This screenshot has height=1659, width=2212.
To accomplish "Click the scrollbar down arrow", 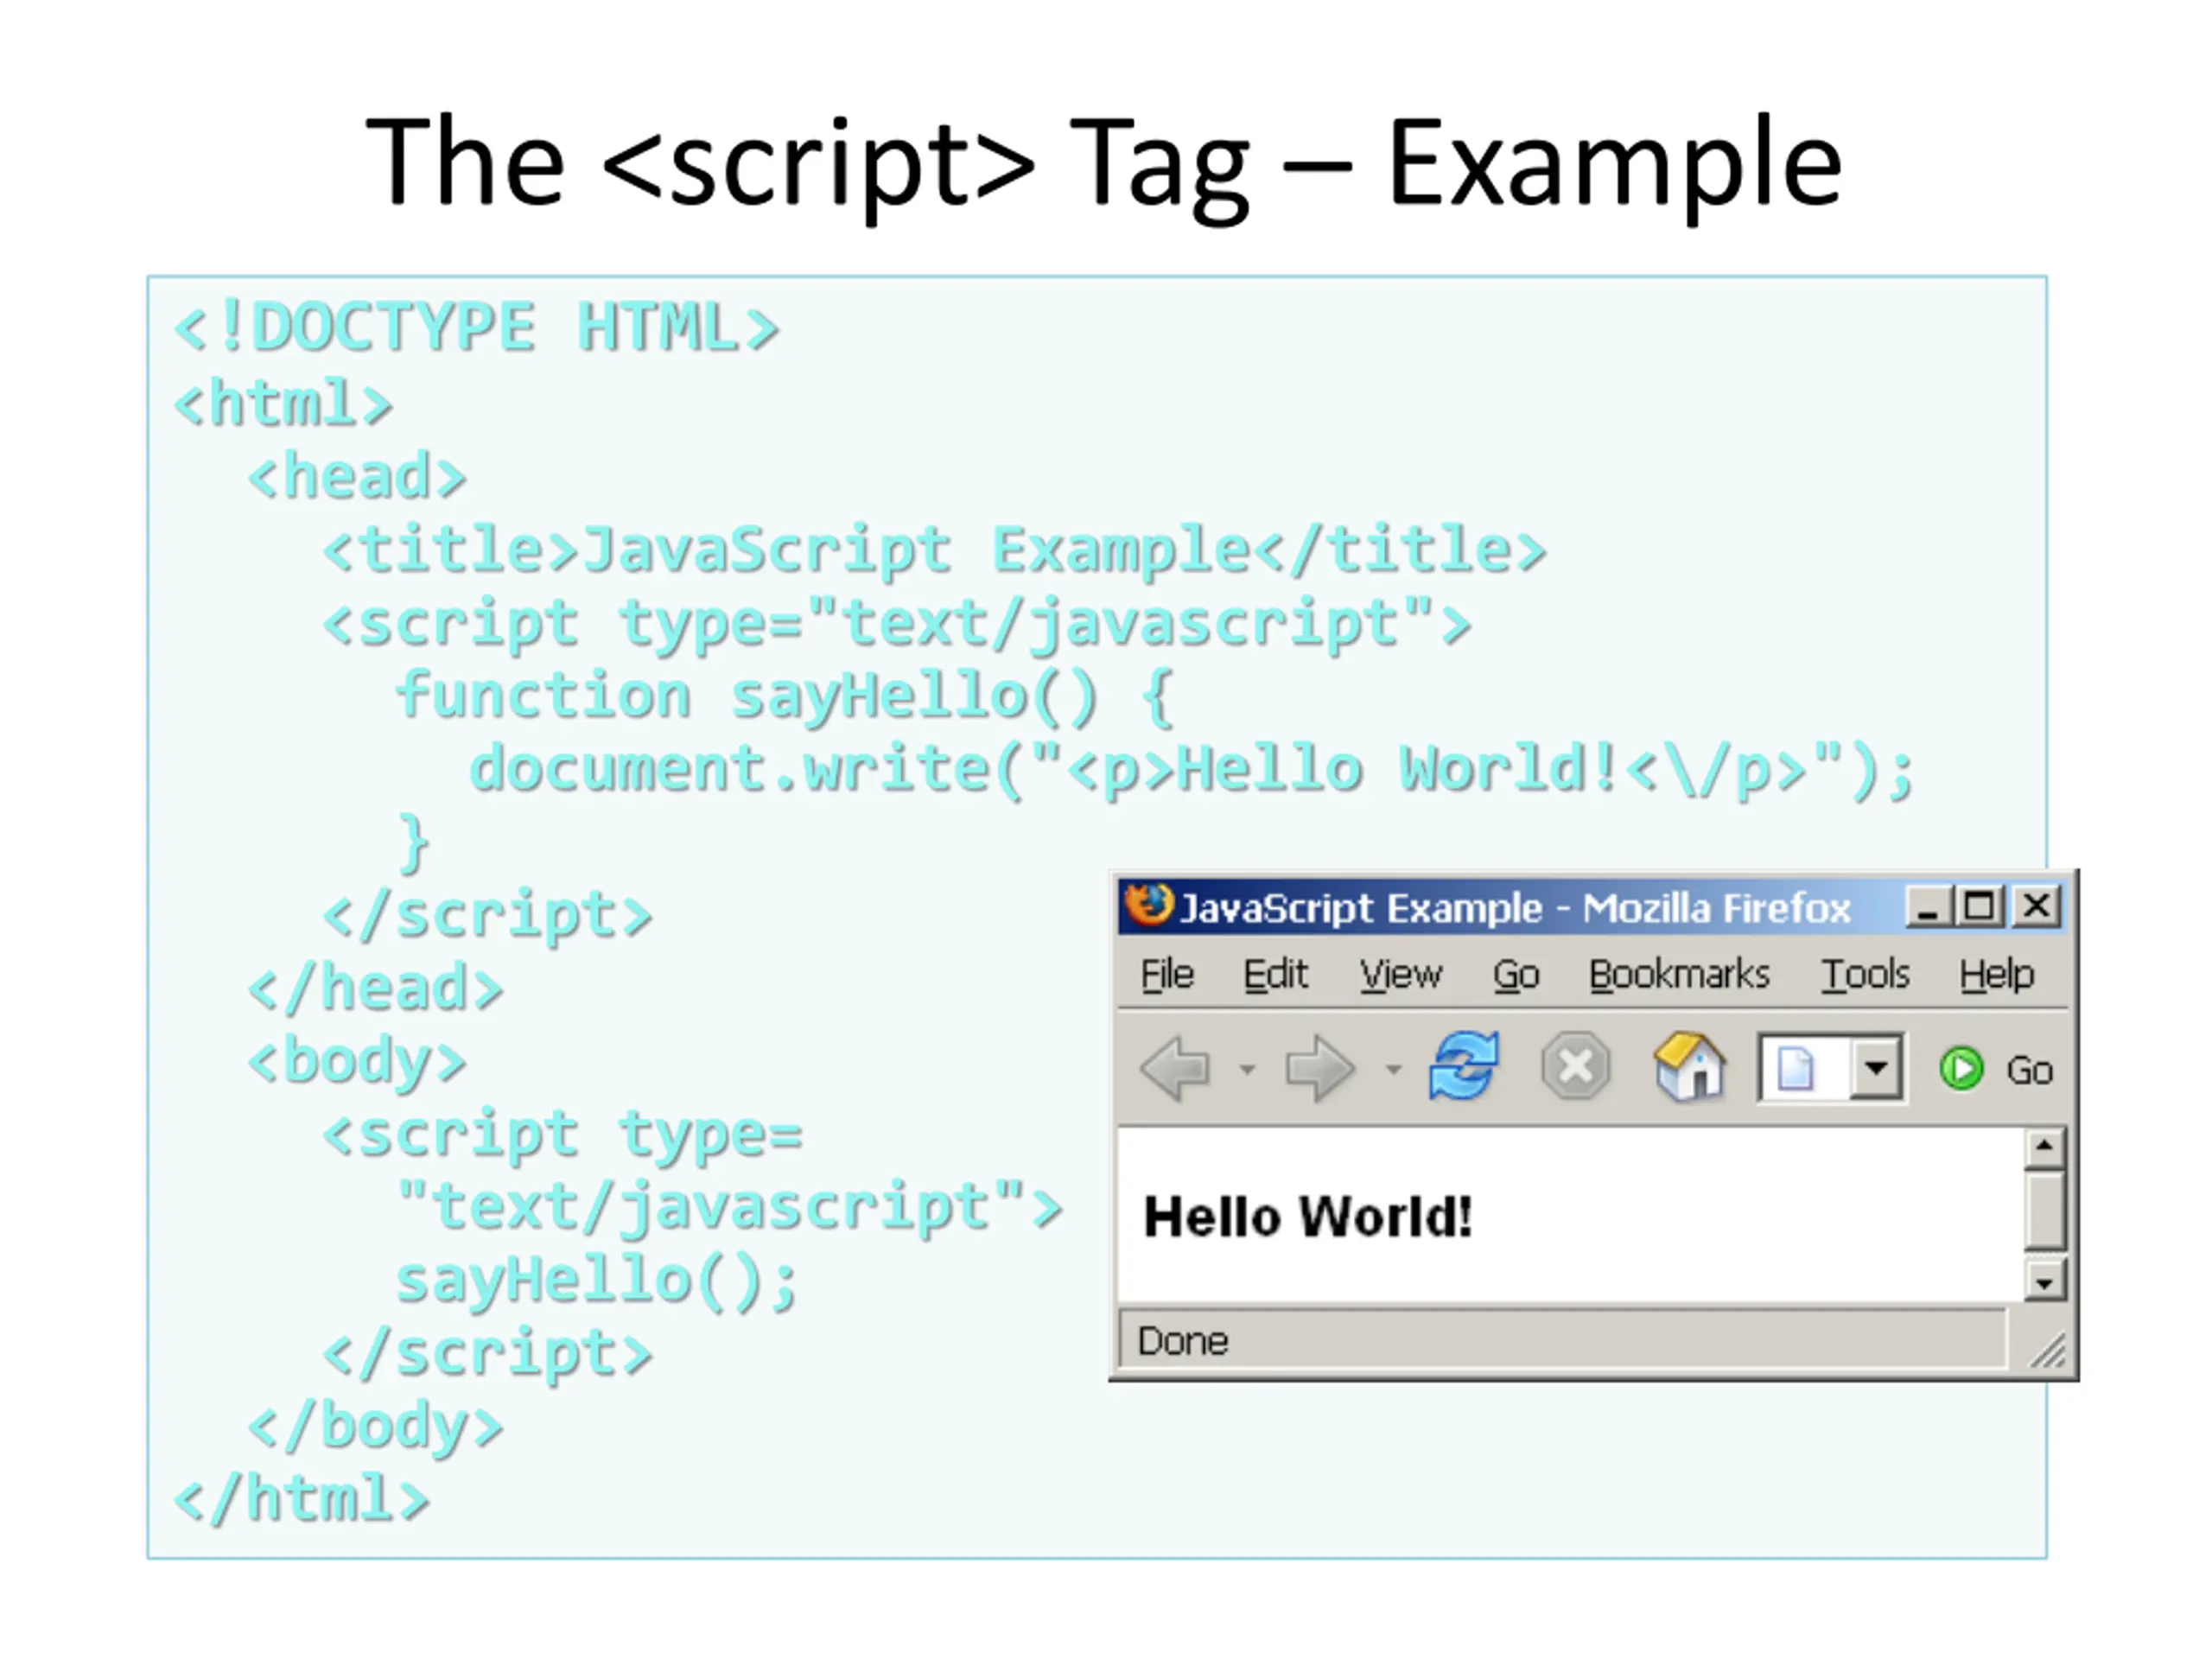I will [2045, 1281].
